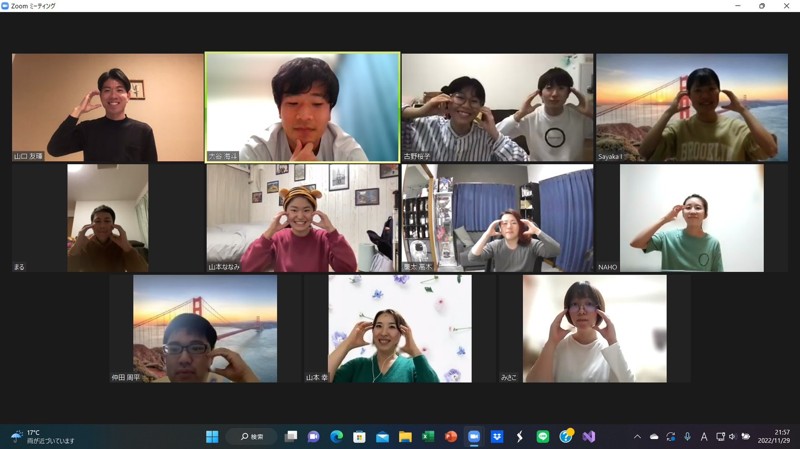Launch Visual Studio from the taskbar
The width and height of the screenshot is (800, 449).
pyautogui.click(x=589, y=437)
